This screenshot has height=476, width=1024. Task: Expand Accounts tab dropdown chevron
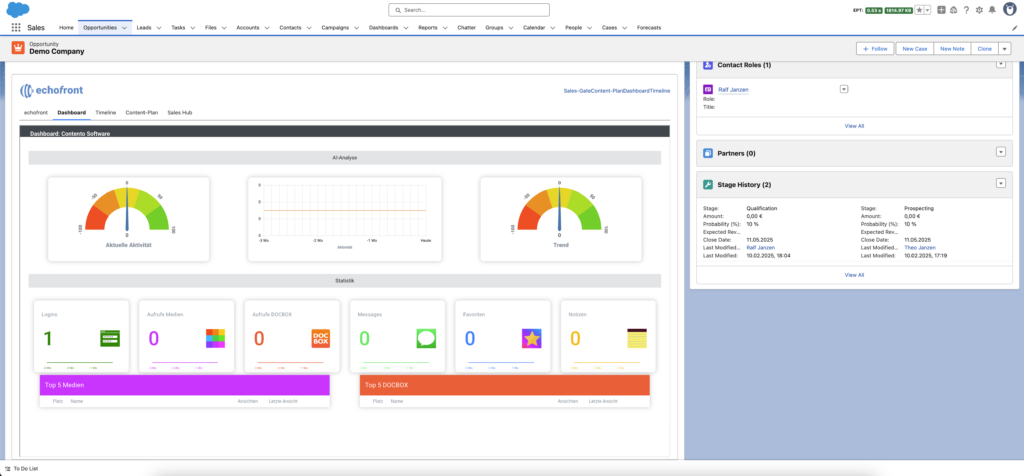(266, 28)
